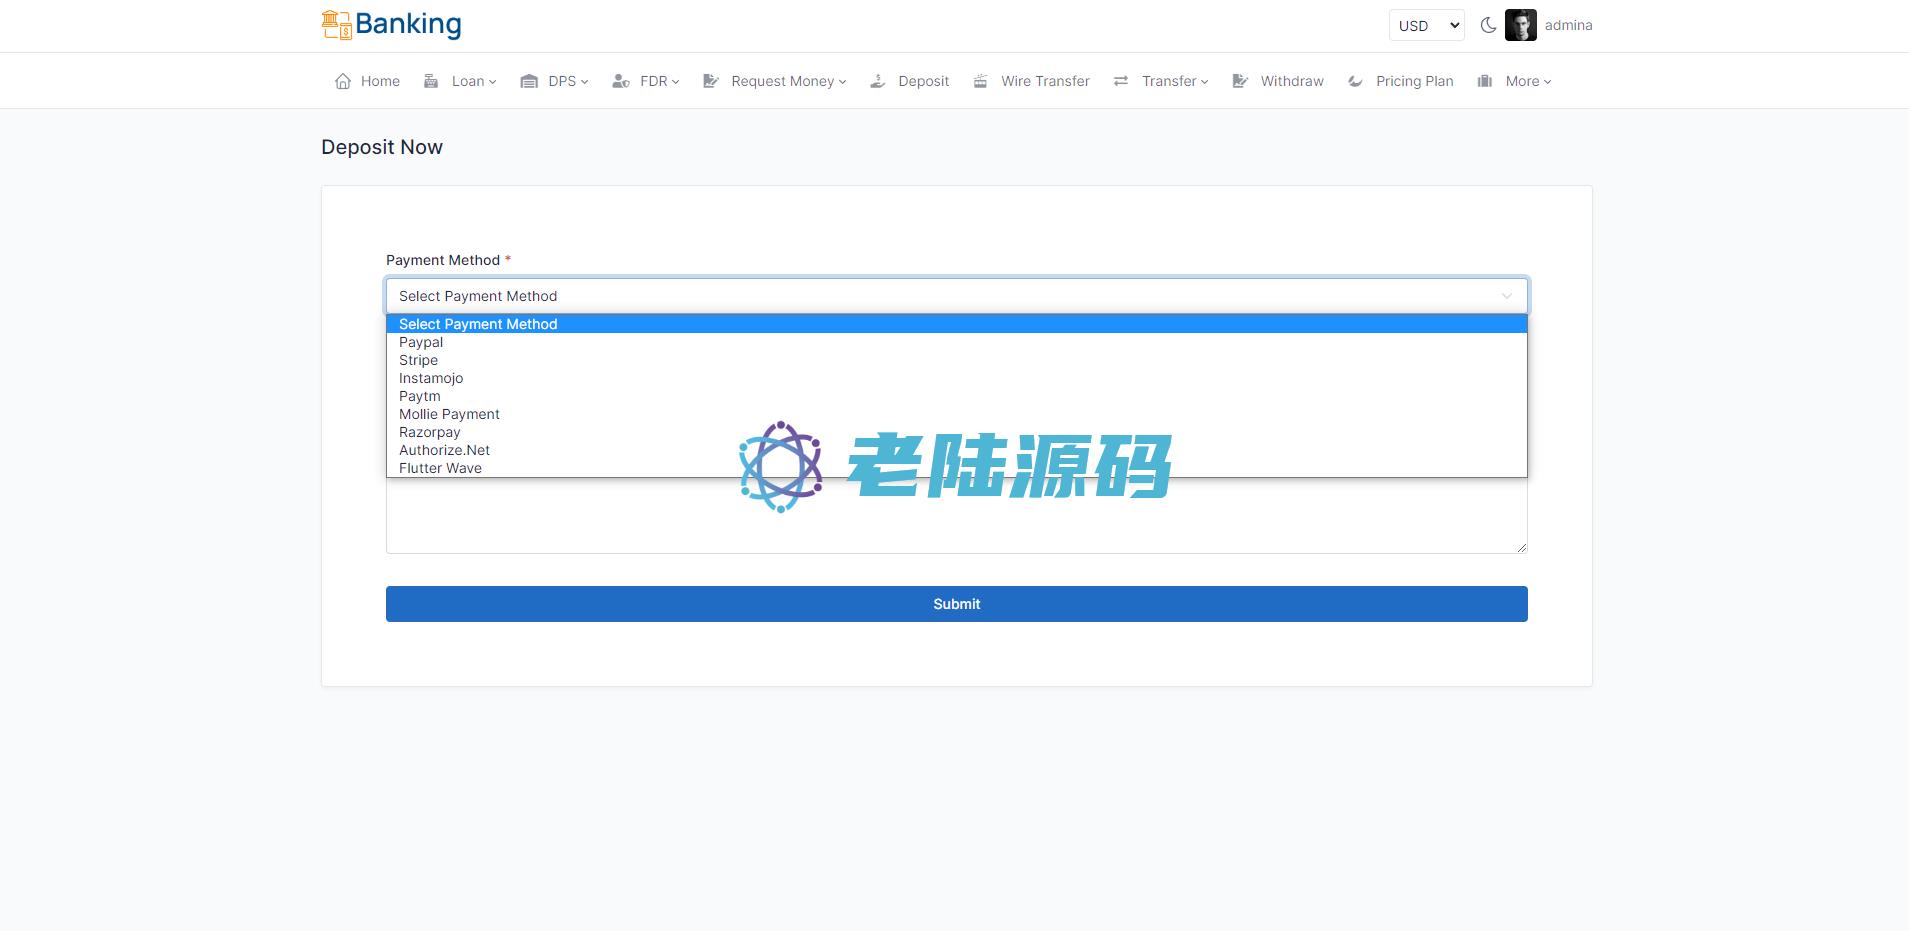Click the Loan menu icon
Image resolution: width=1909 pixels, height=931 pixels.
tap(431, 81)
